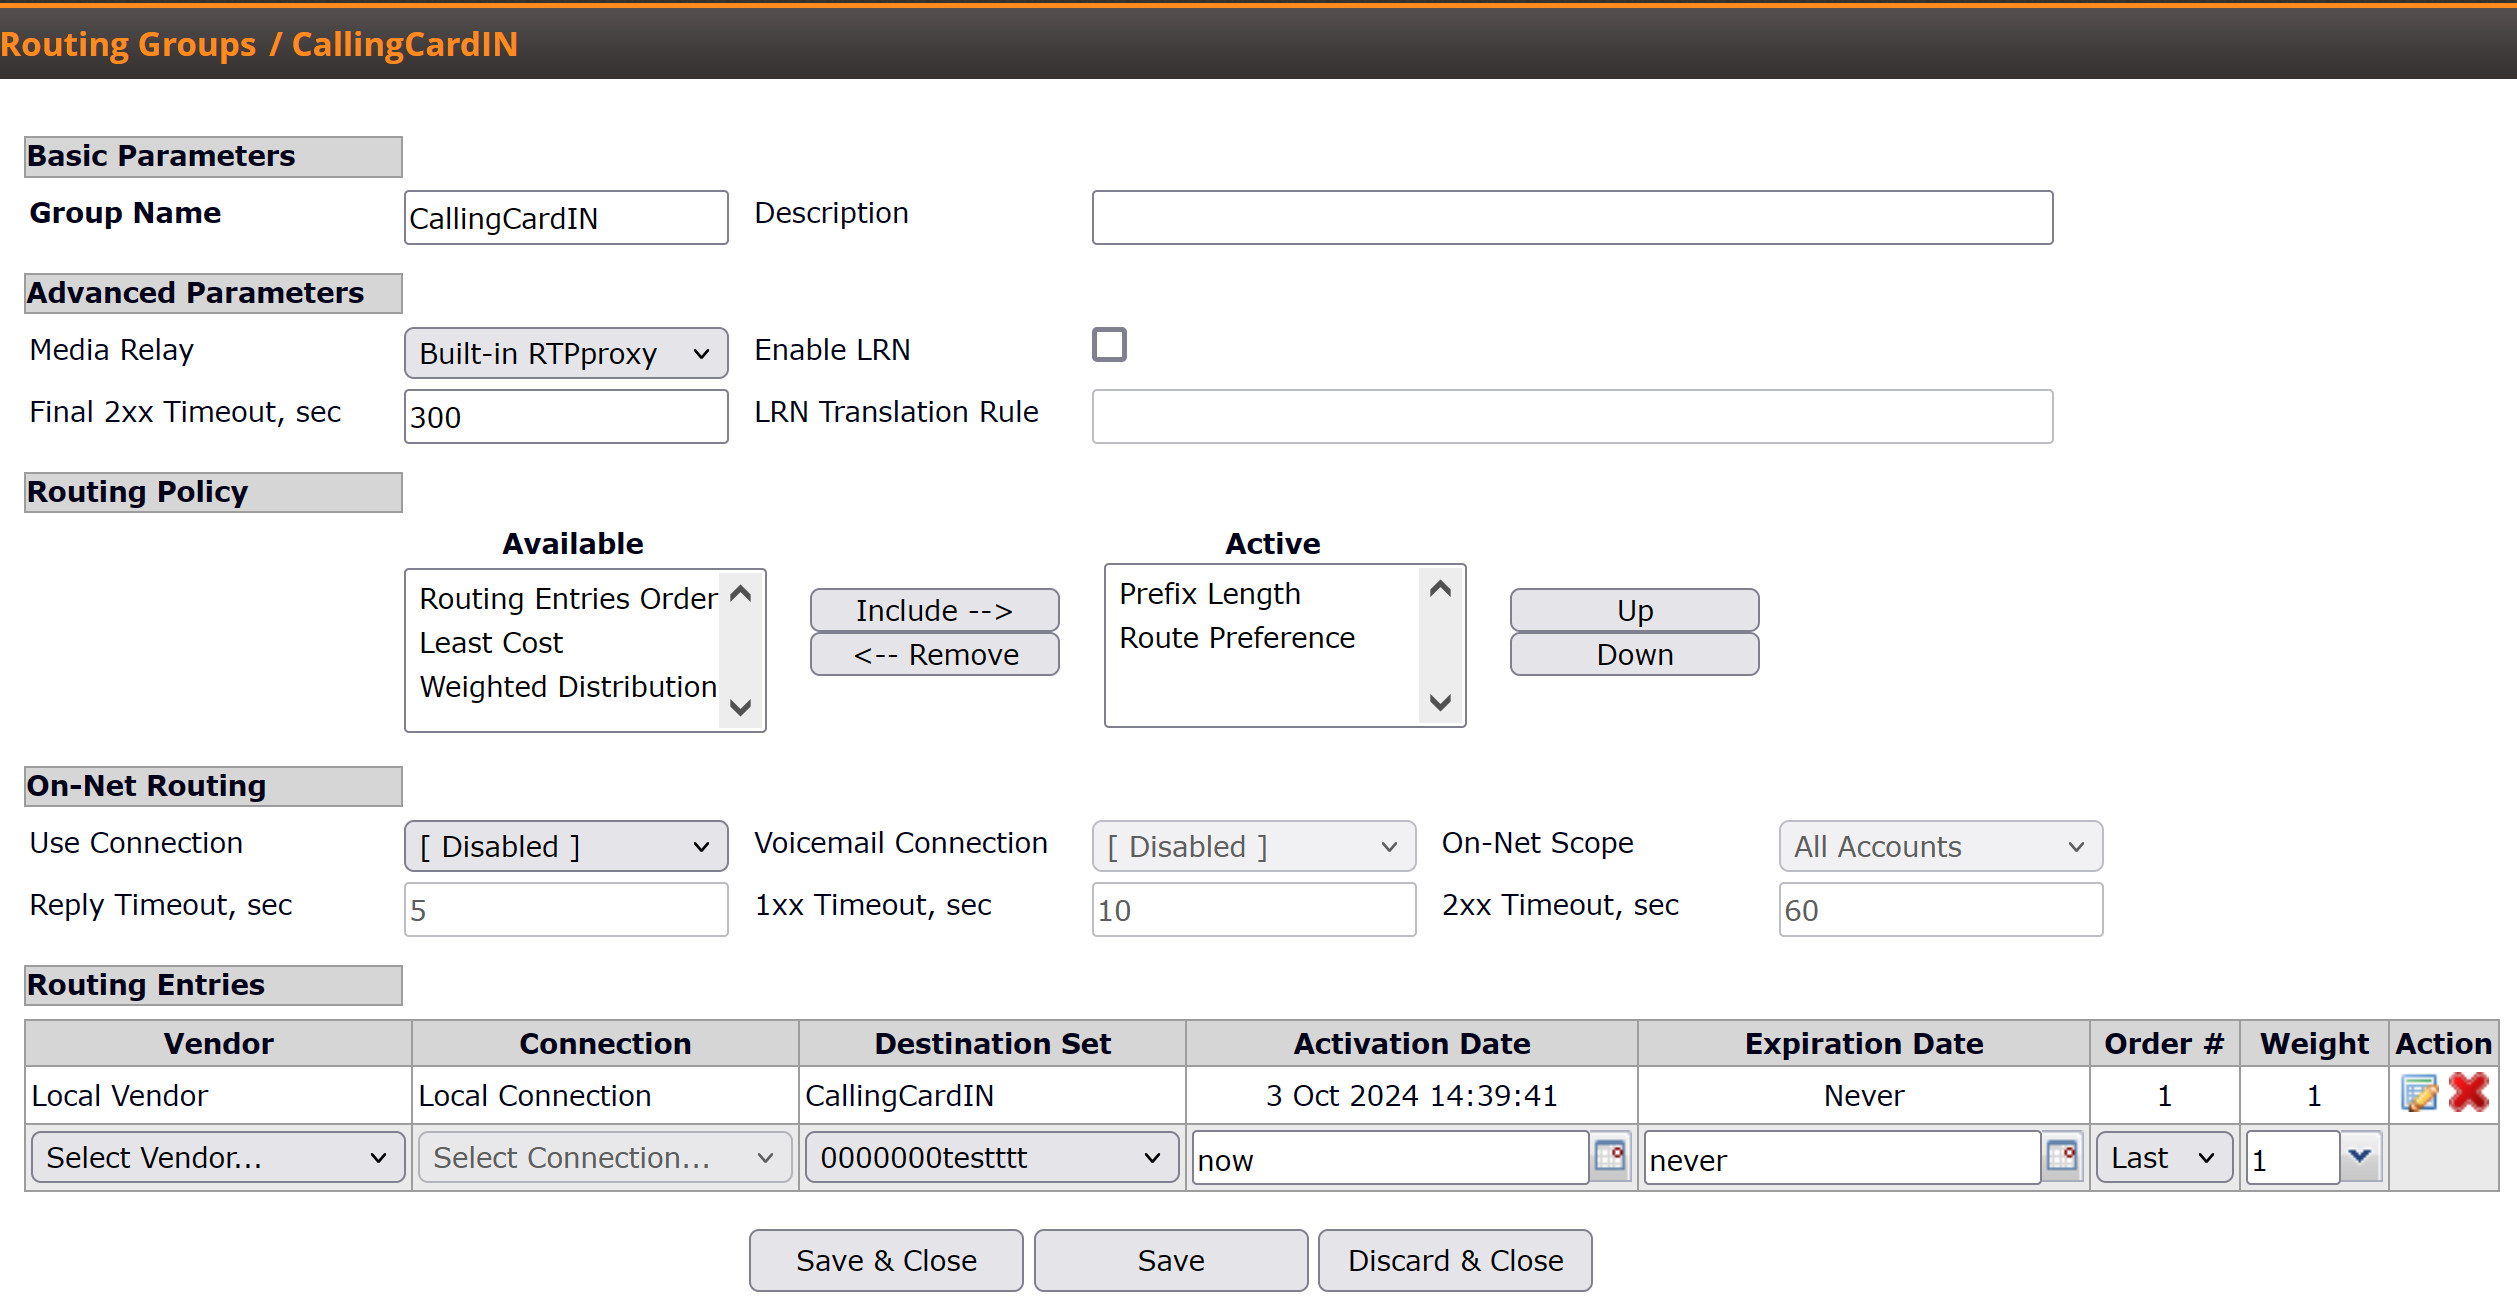Open the expiration date calendar picker
2517x1302 pixels.
[2061, 1157]
